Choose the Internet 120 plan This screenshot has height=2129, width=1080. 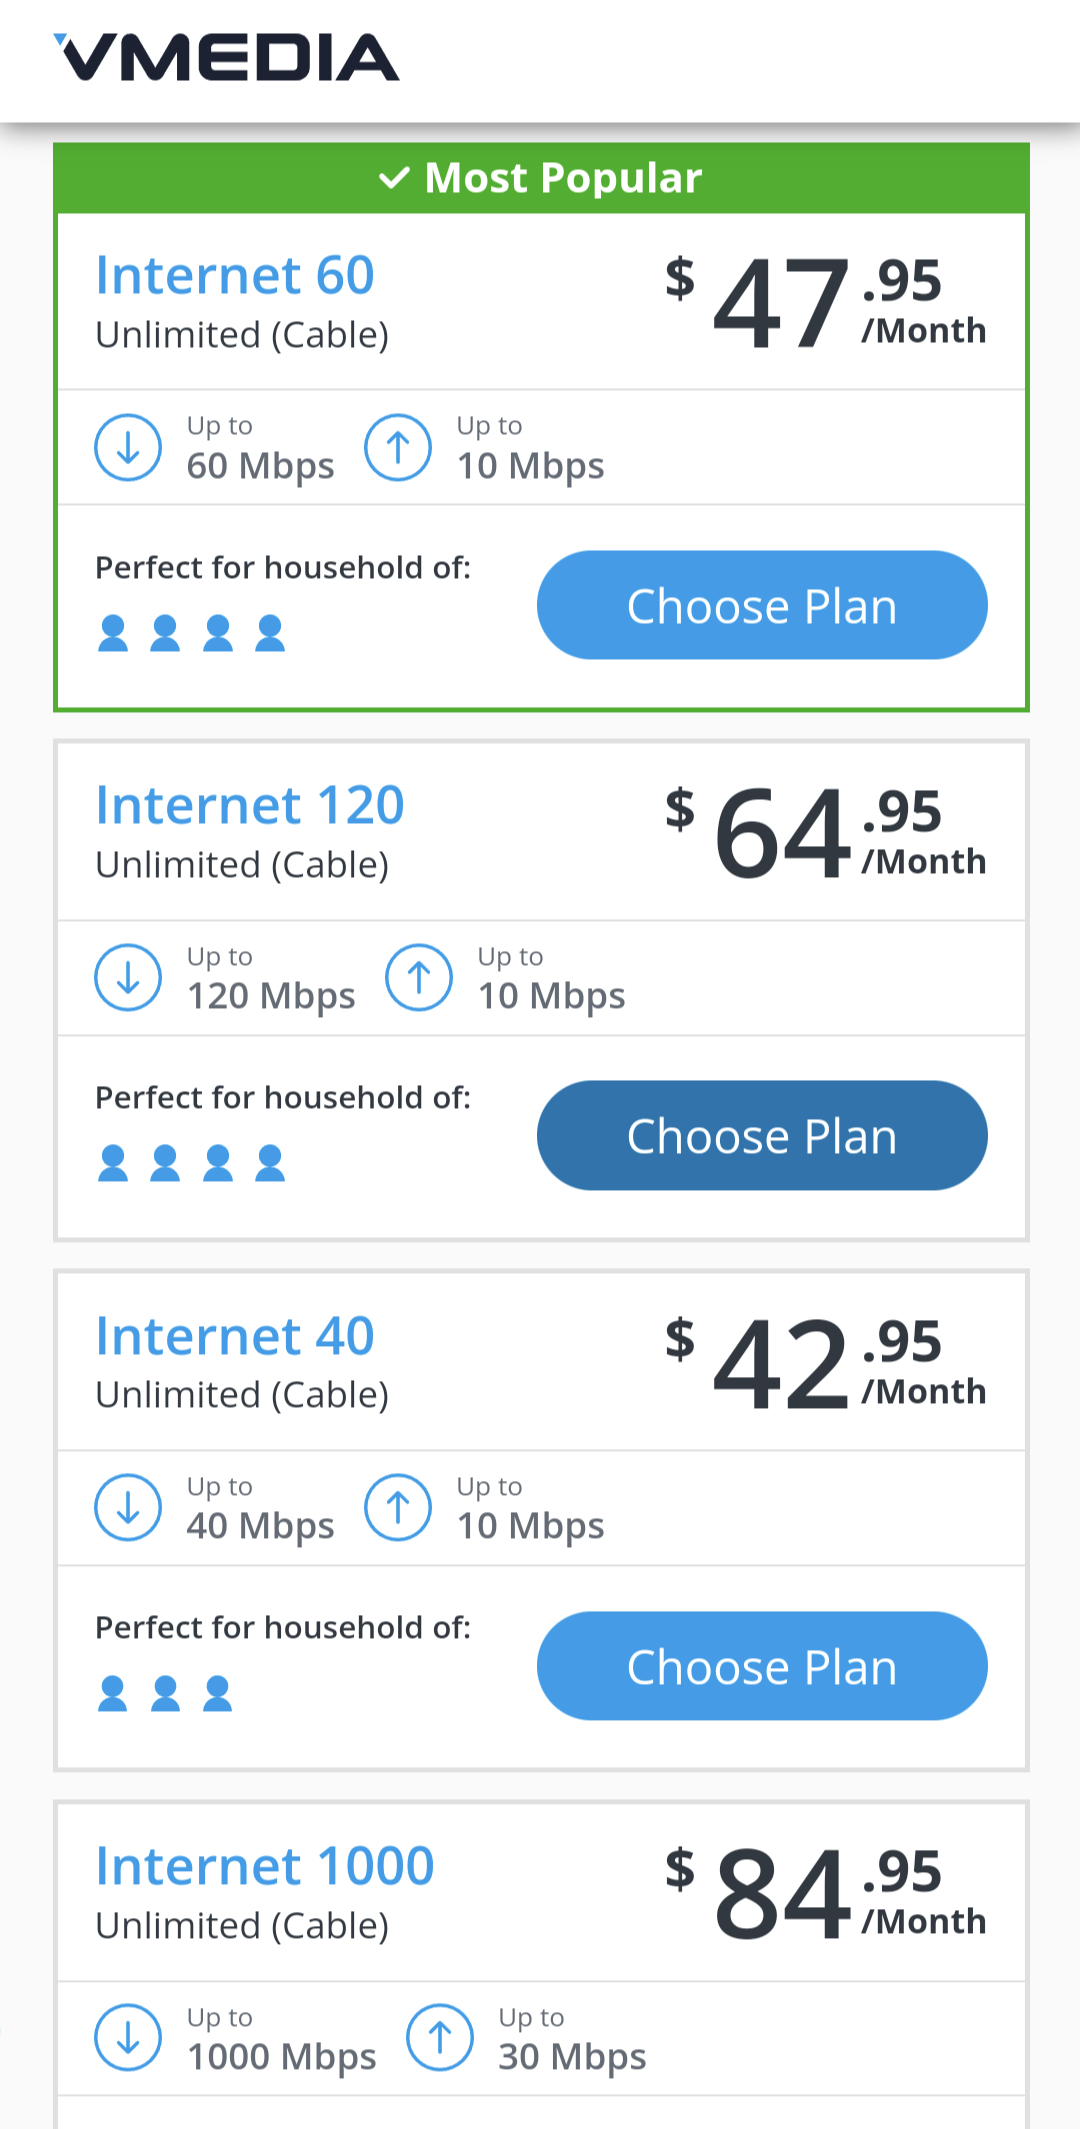(762, 1135)
